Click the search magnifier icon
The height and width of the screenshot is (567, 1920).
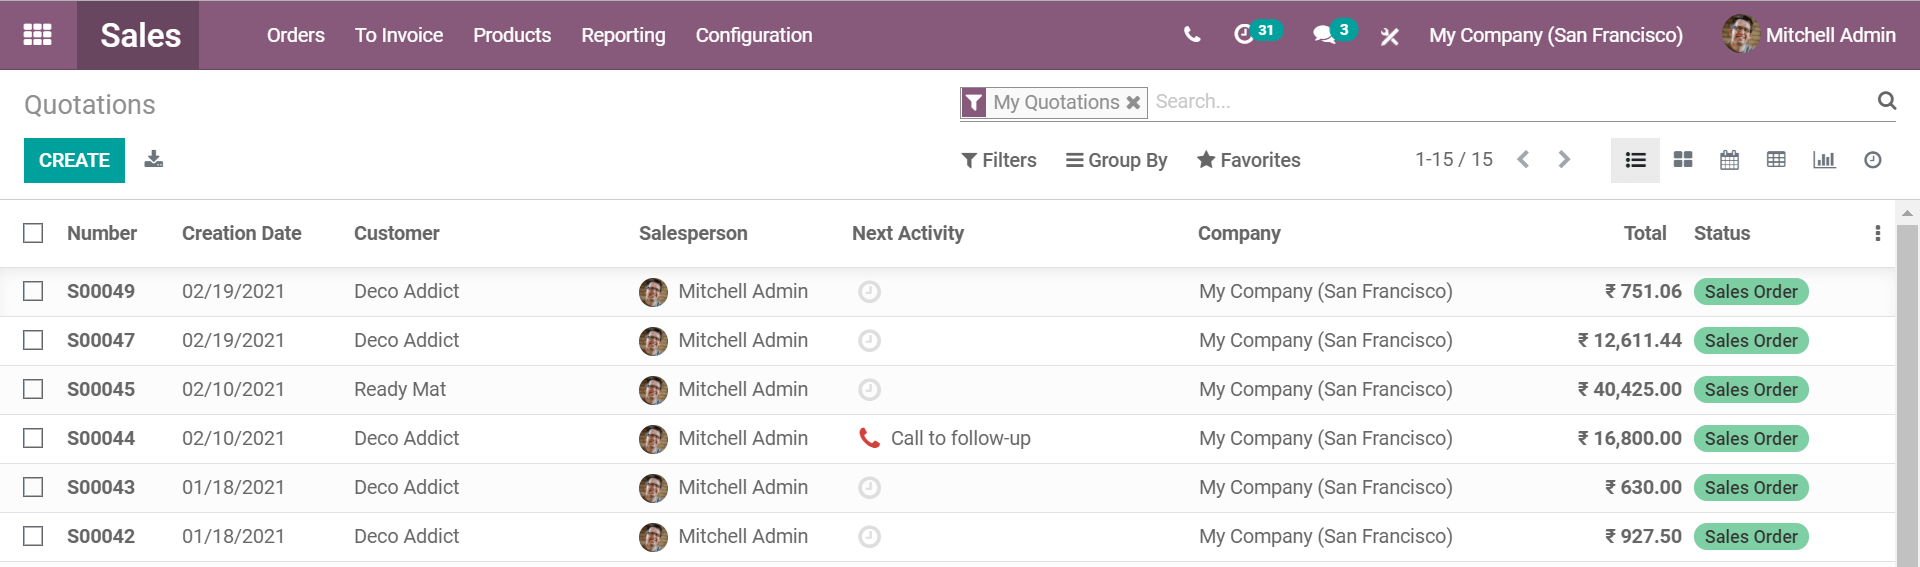[x=1886, y=100]
